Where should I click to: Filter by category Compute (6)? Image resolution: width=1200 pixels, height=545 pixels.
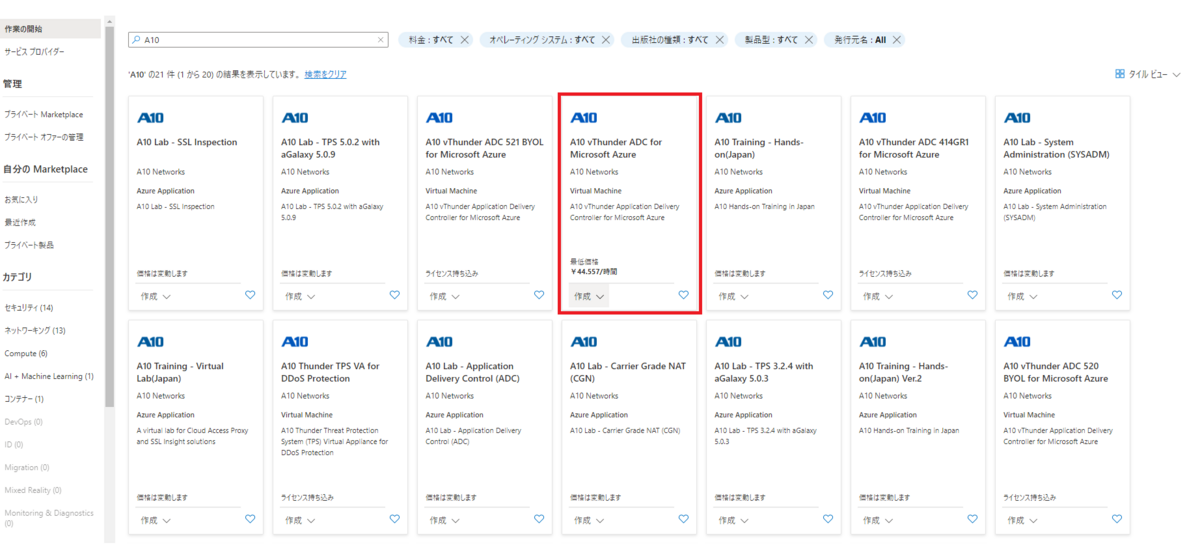[26, 354]
